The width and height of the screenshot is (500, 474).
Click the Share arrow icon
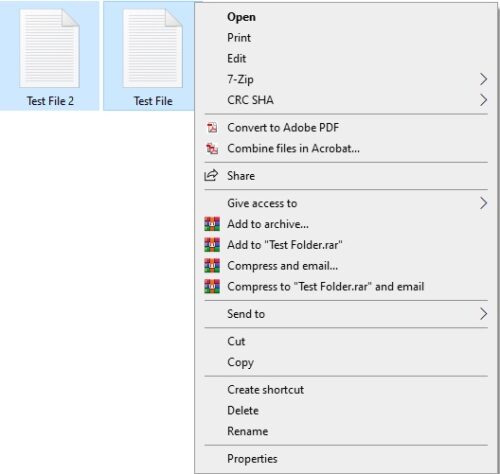pos(211,175)
